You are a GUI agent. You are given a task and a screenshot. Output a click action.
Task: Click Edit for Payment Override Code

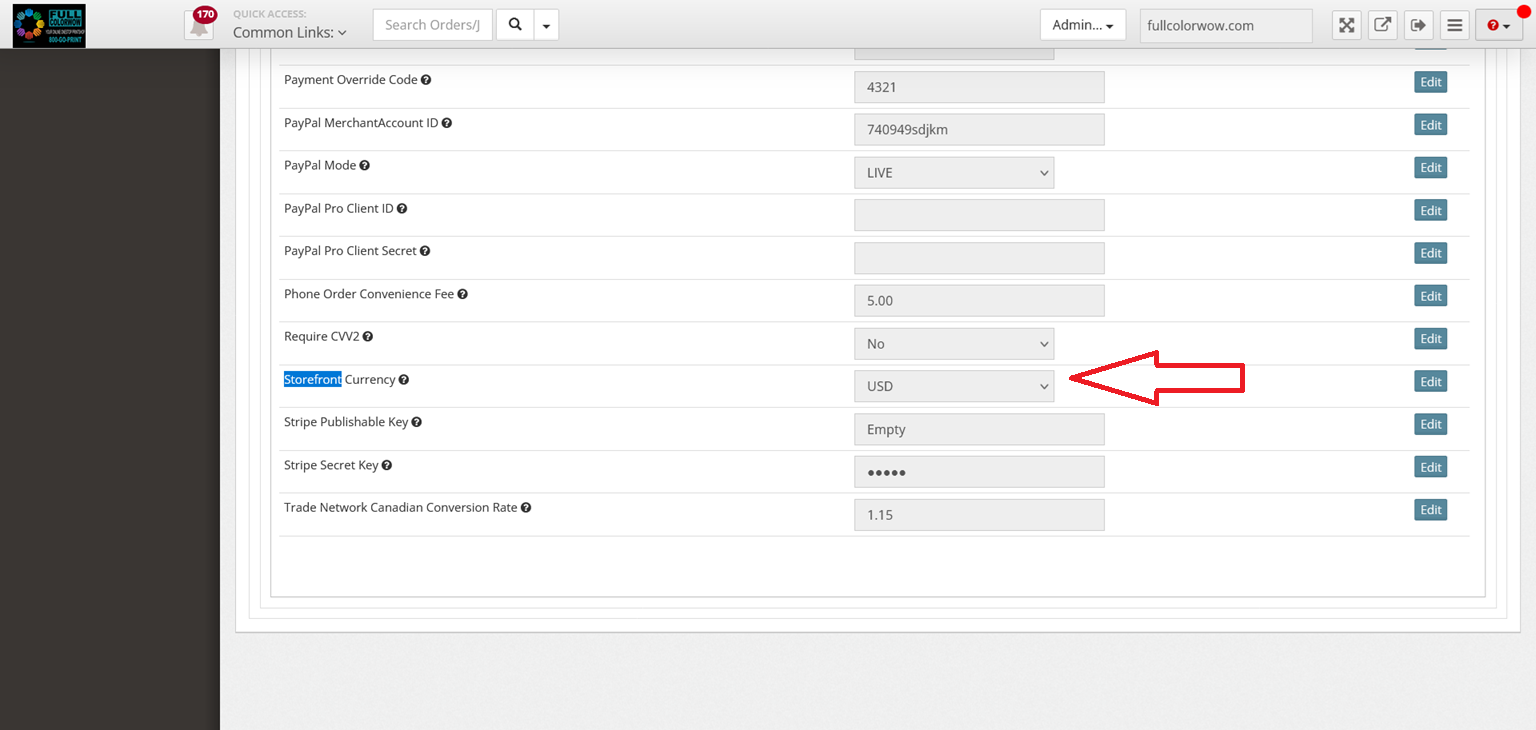coord(1430,82)
